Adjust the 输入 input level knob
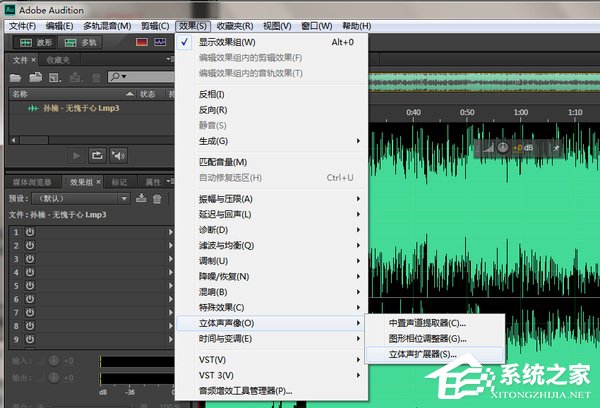Viewport: 600px width, 408px height. (x=54, y=361)
